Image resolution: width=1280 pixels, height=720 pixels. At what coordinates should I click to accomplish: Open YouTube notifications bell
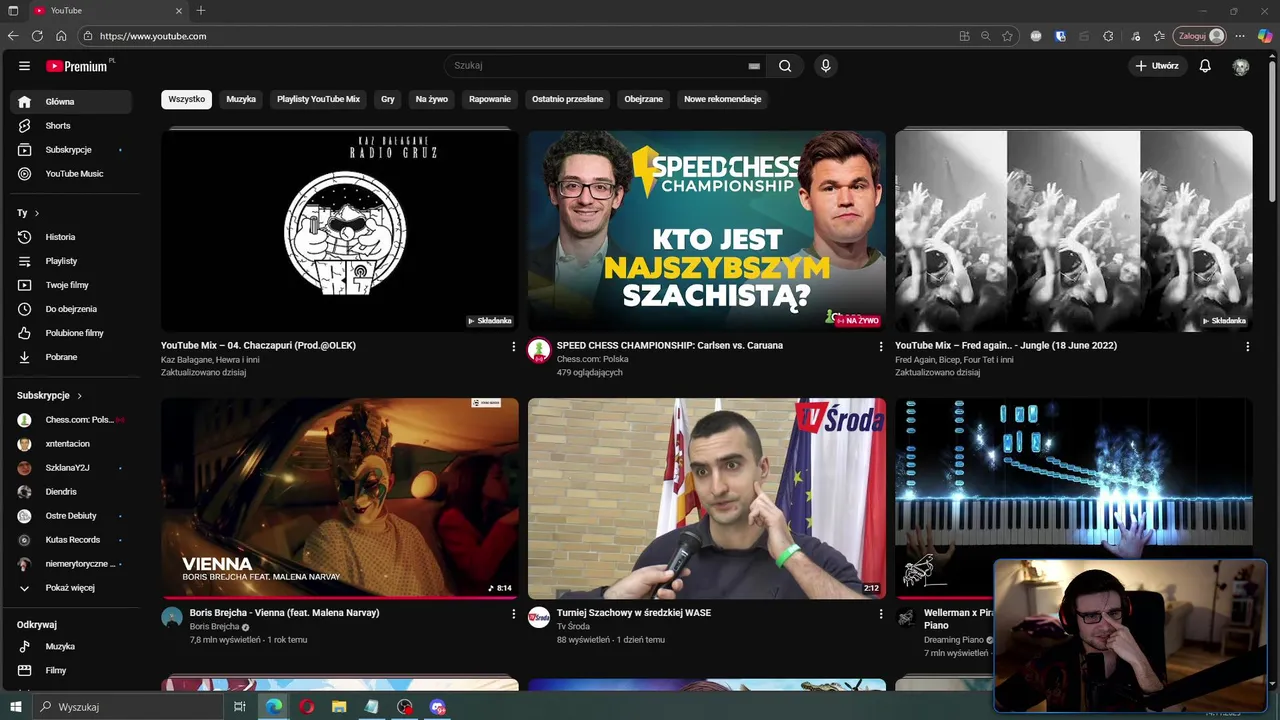(x=1205, y=66)
